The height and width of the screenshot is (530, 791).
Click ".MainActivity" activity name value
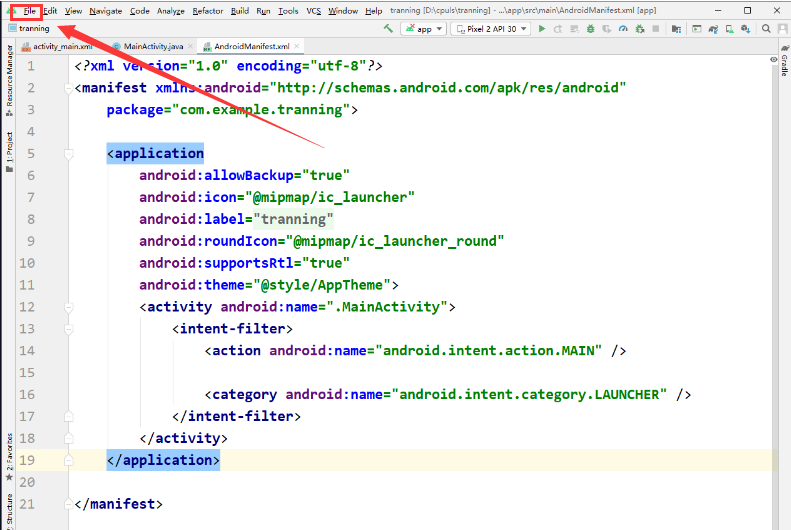387,307
